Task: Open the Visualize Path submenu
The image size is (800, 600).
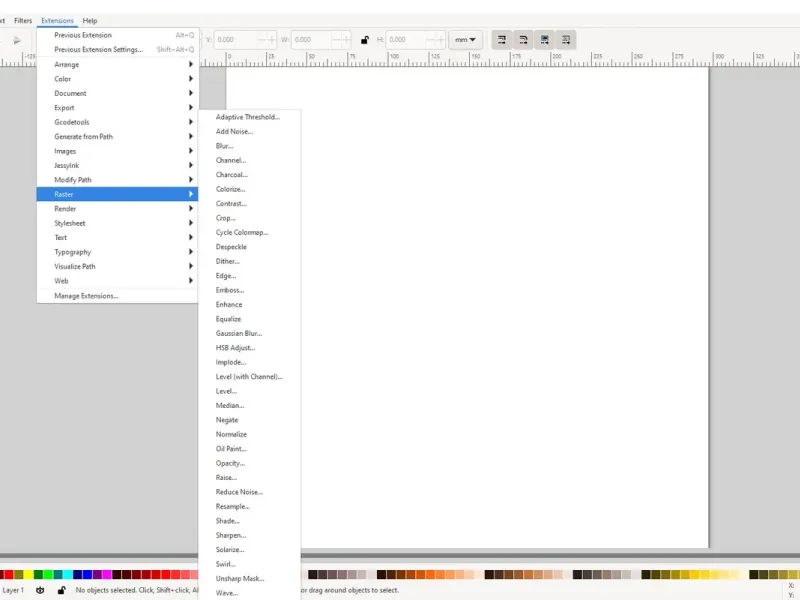Action: point(117,266)
